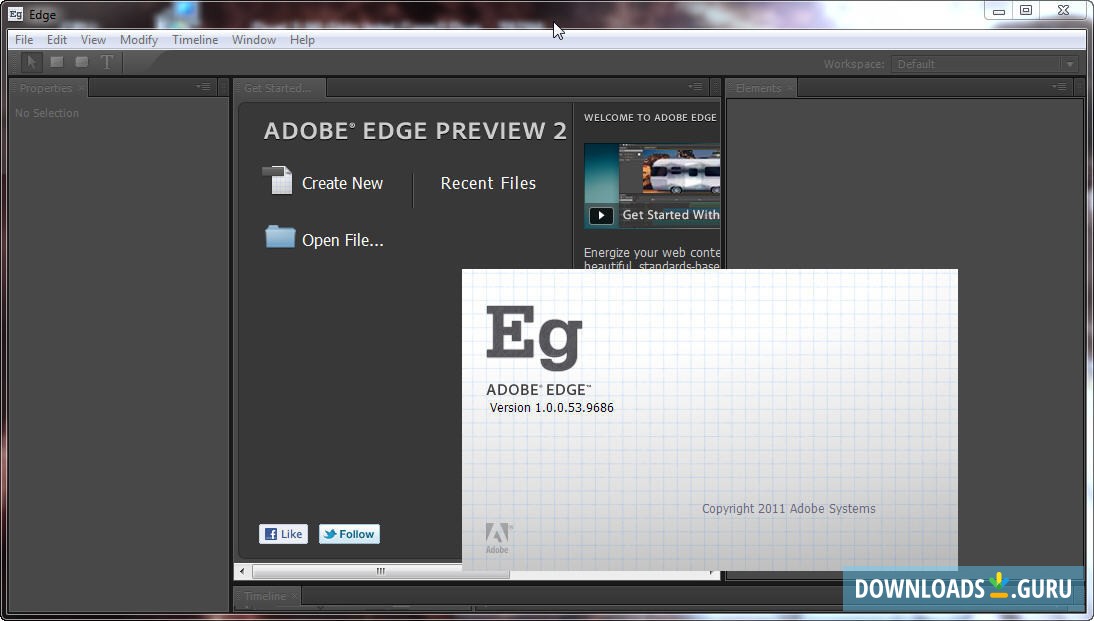The height and width of the screenshot is (621, 1094).
Task: Open the Get Started panel options menu
Action: point(695,87)
